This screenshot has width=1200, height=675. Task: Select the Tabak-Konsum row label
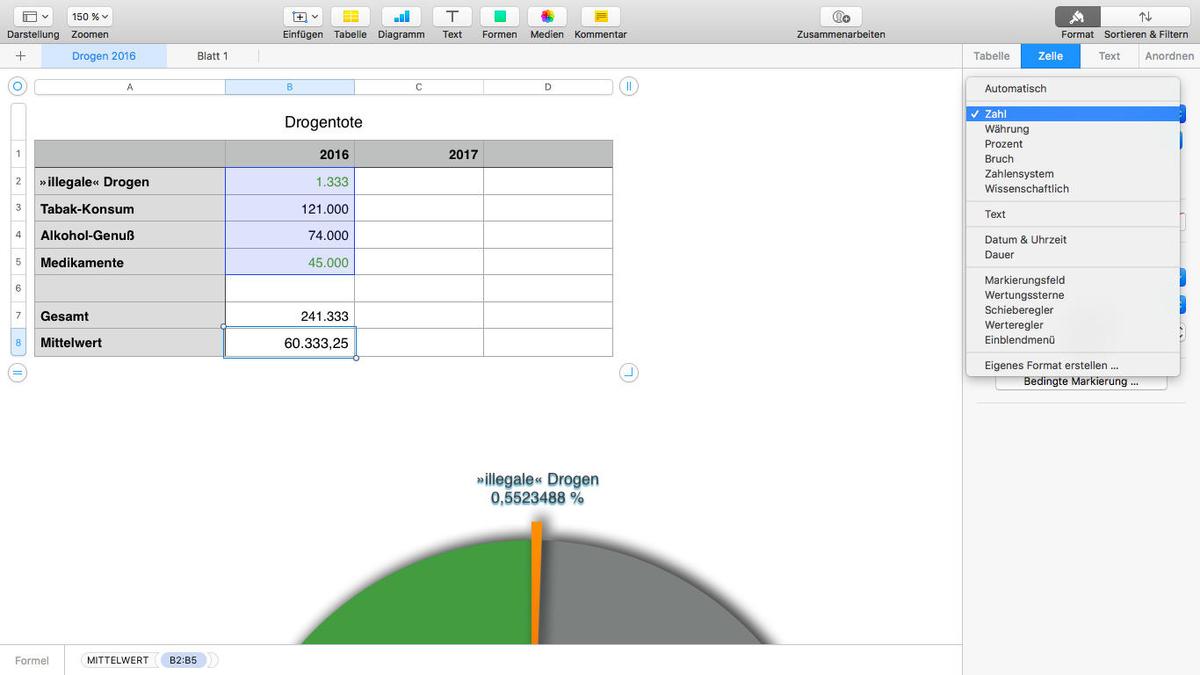(x=130, y=209)
